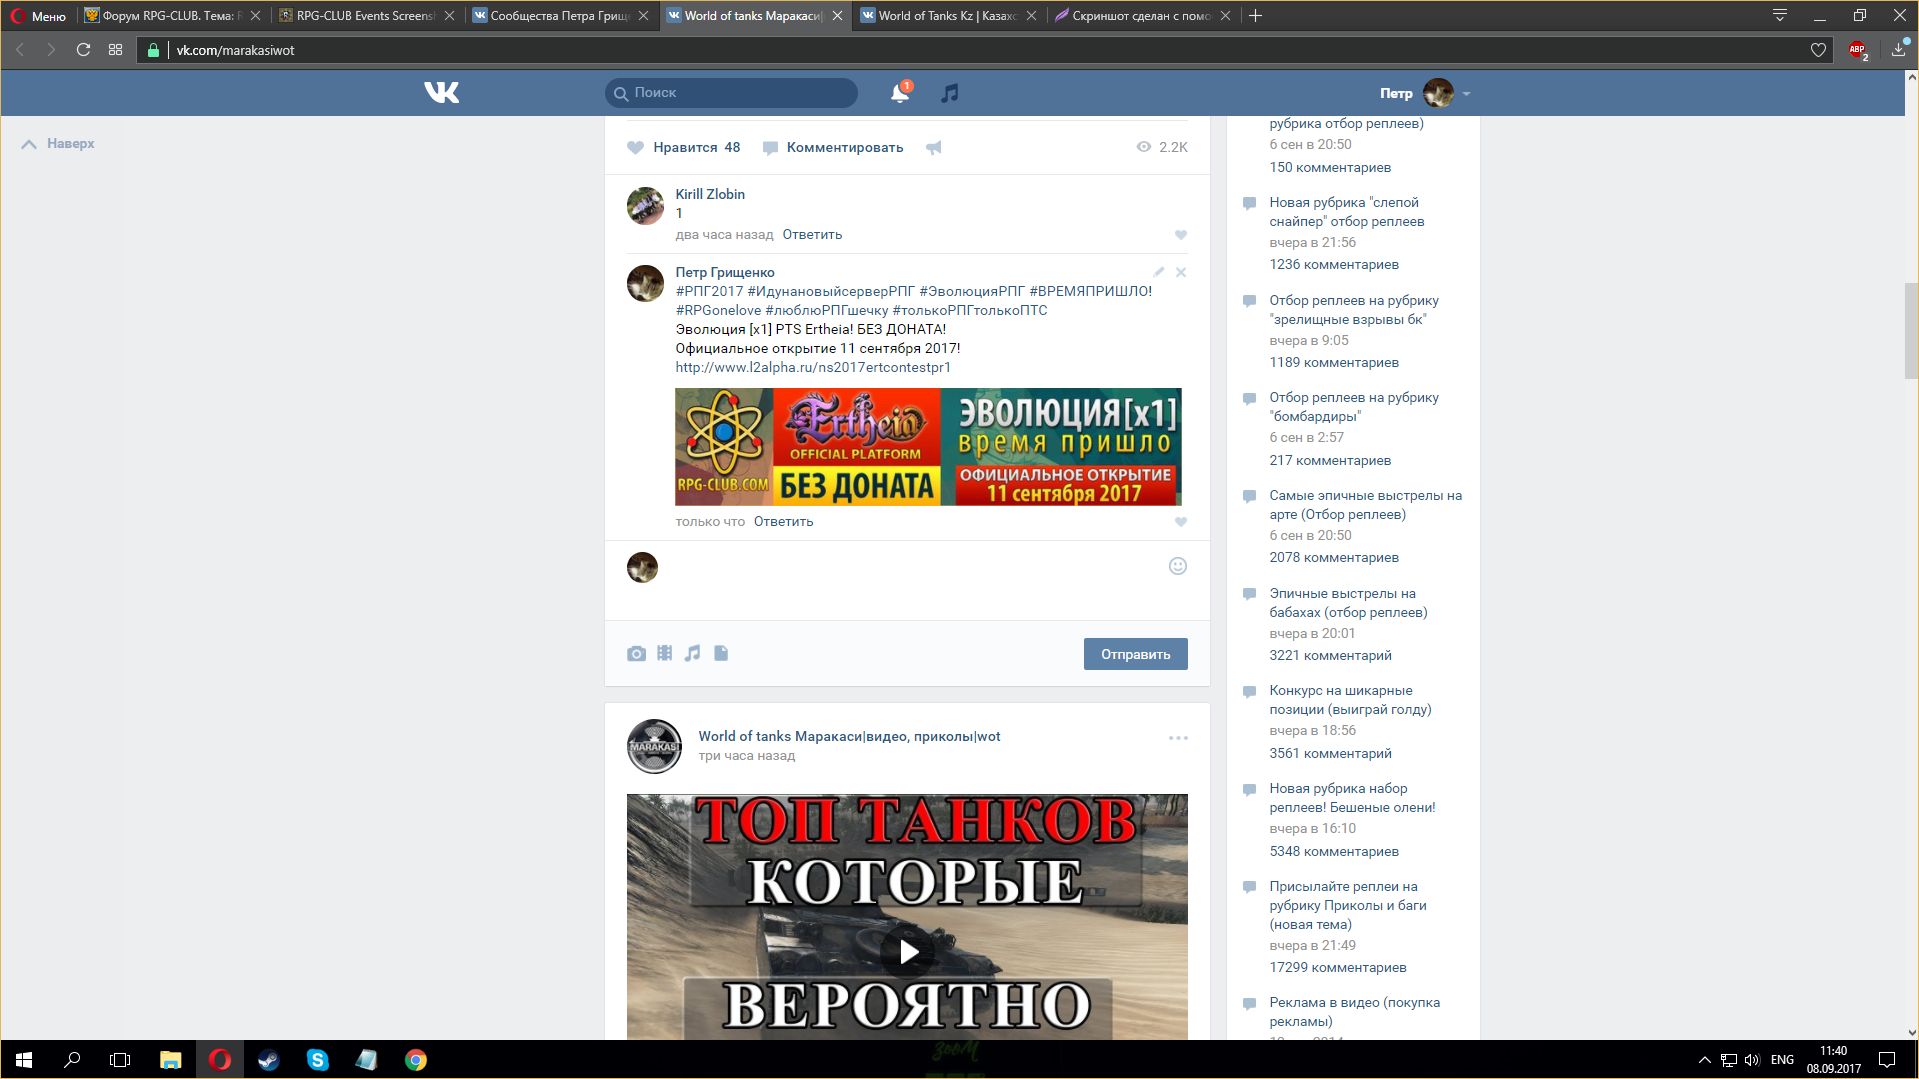The height and width of the screenshot is (1079, 1919).
Task: Go back to previous page
Action: pos(19,50)
